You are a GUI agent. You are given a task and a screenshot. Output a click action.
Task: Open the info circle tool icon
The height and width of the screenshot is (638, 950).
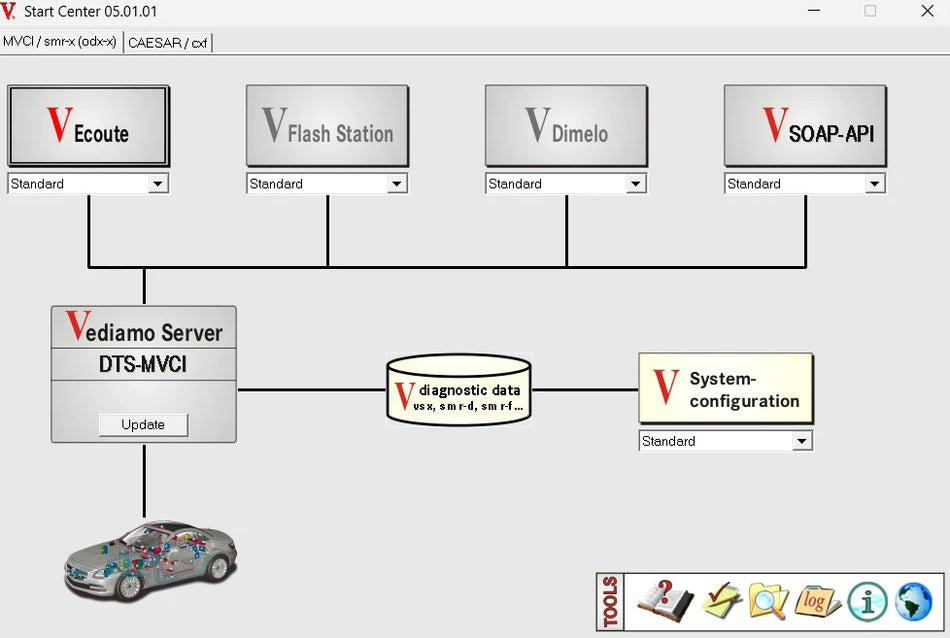click(867, 602)
